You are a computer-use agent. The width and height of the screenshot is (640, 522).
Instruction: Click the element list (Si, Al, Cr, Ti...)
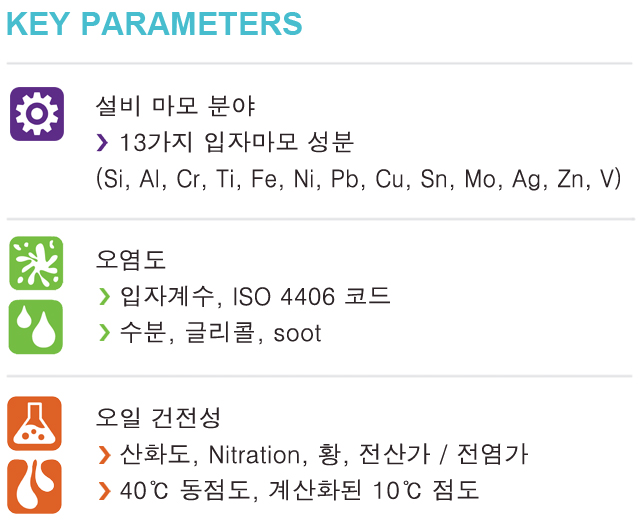359,178
